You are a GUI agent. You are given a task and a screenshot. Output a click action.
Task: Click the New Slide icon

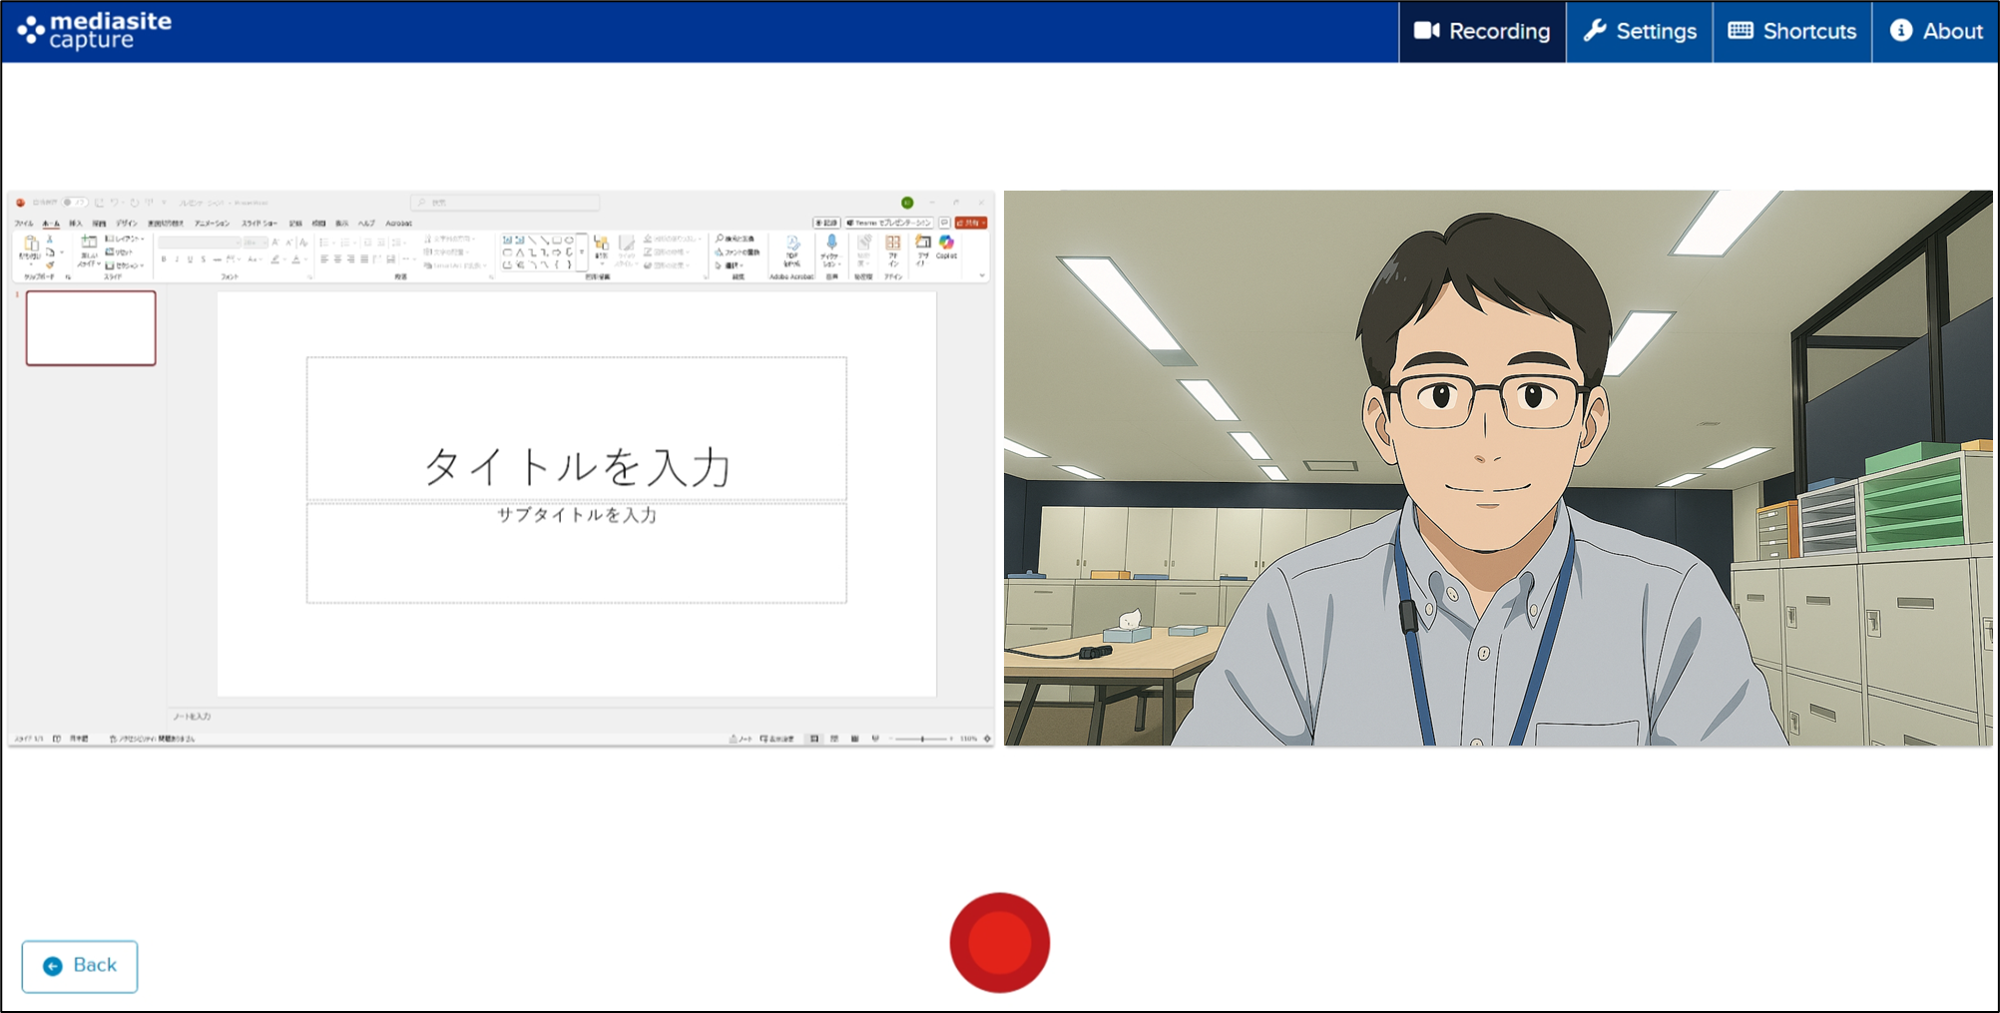(89, 244)
